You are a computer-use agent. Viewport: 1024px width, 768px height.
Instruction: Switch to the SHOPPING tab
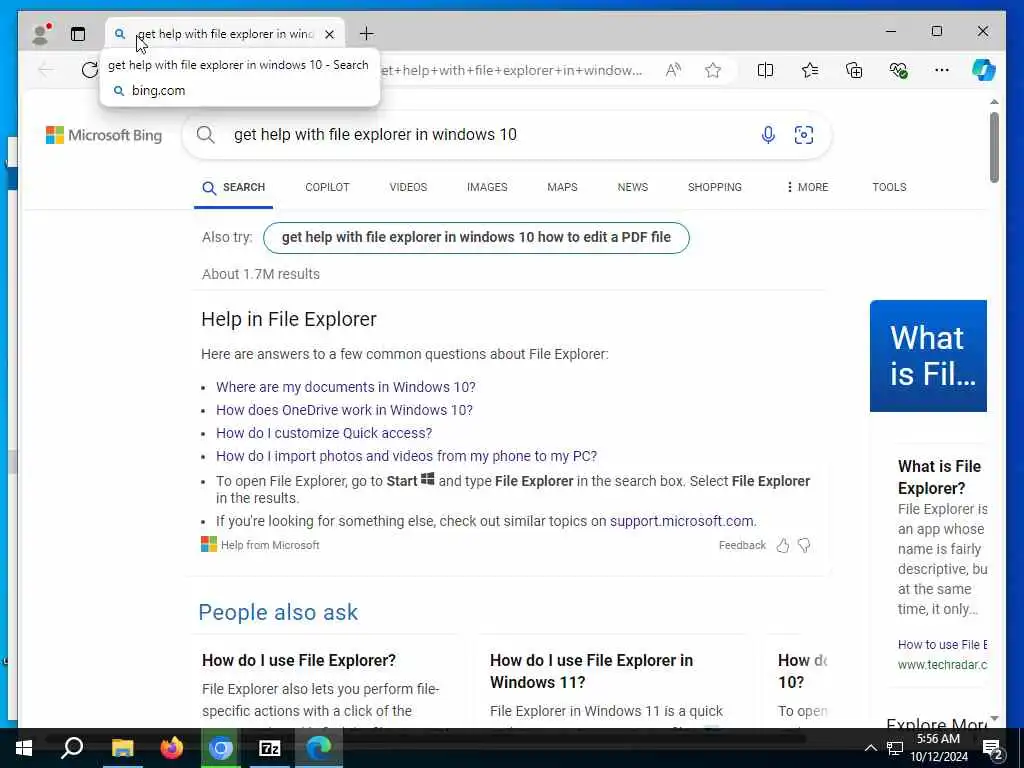[x=714, y=187]
